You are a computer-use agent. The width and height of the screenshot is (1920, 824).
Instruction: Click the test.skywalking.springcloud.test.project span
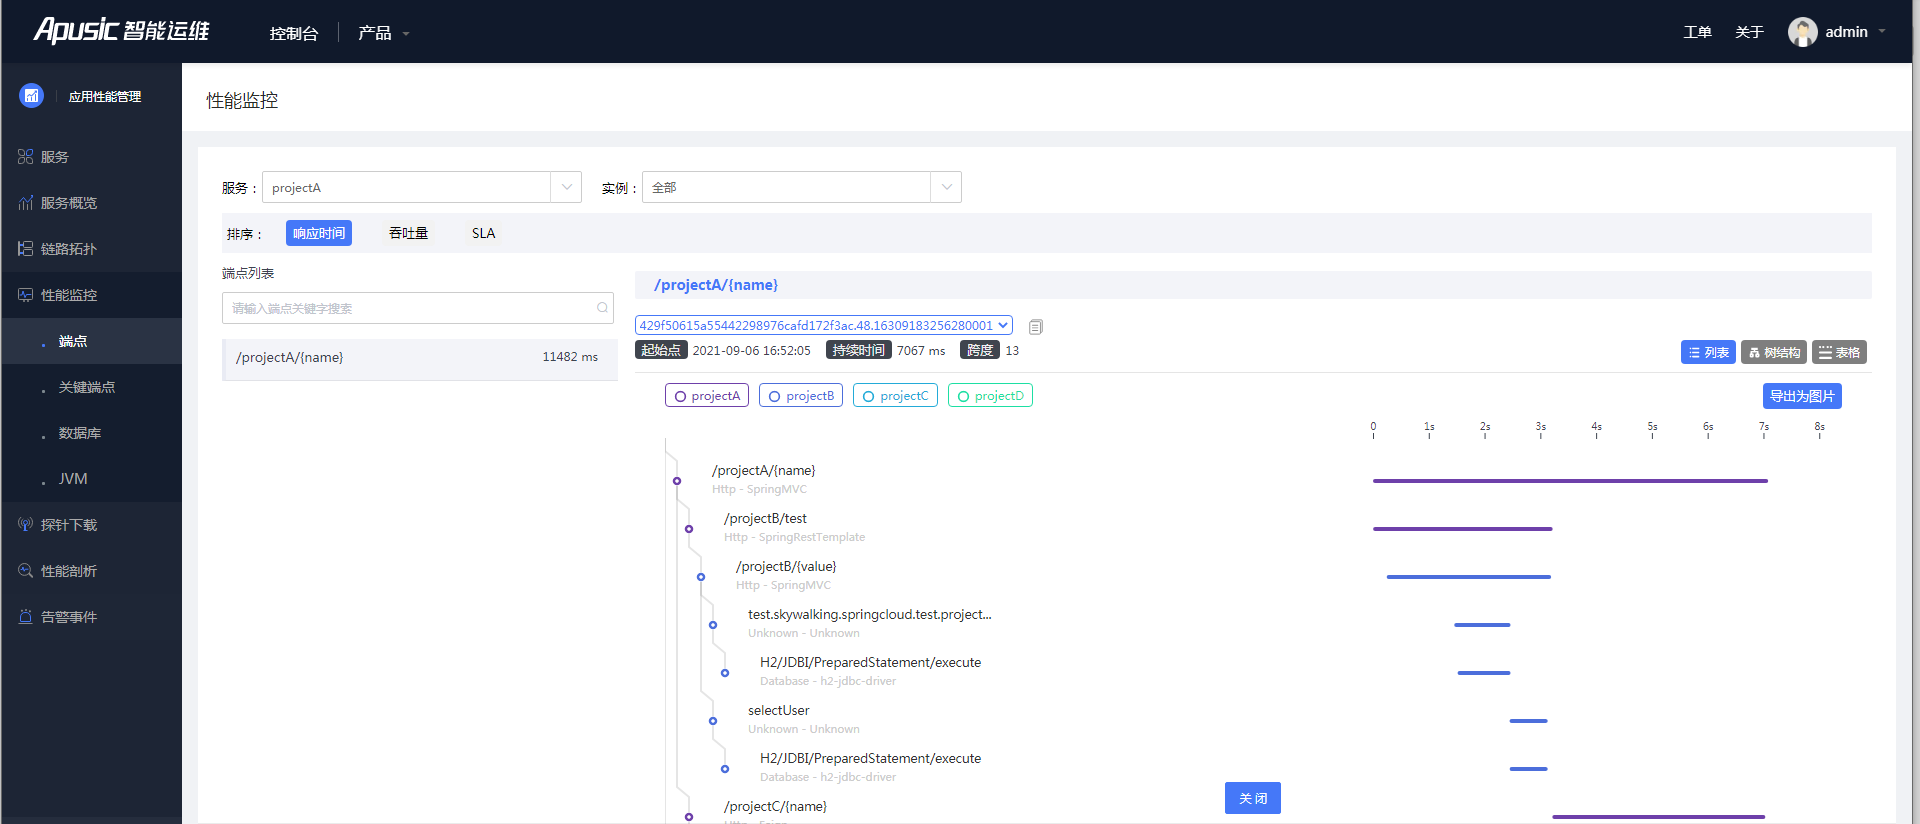[x=870, y=615]
